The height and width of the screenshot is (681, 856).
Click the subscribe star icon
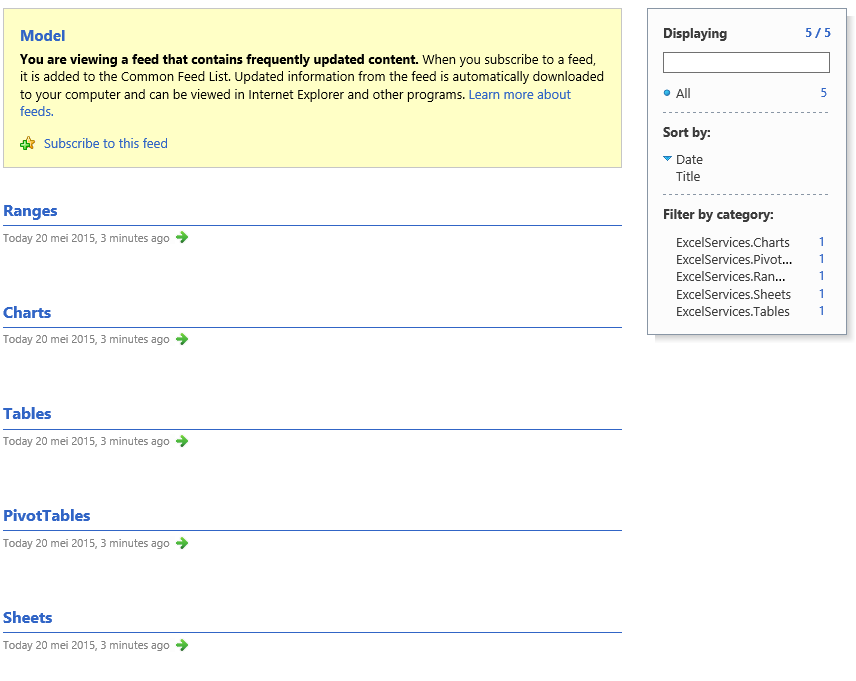click(27, 144)
